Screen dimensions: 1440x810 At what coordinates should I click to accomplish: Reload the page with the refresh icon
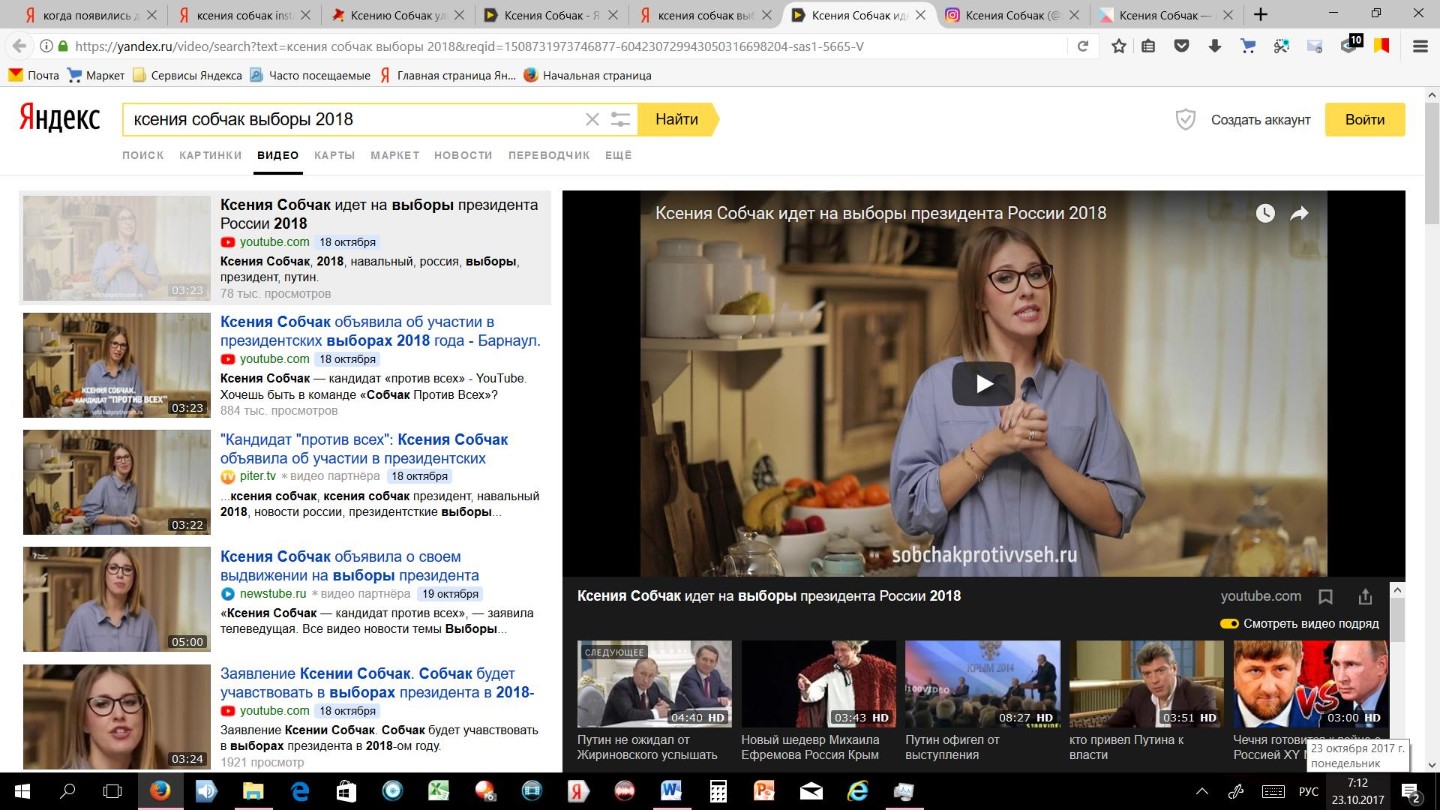tap(1083, 46)
